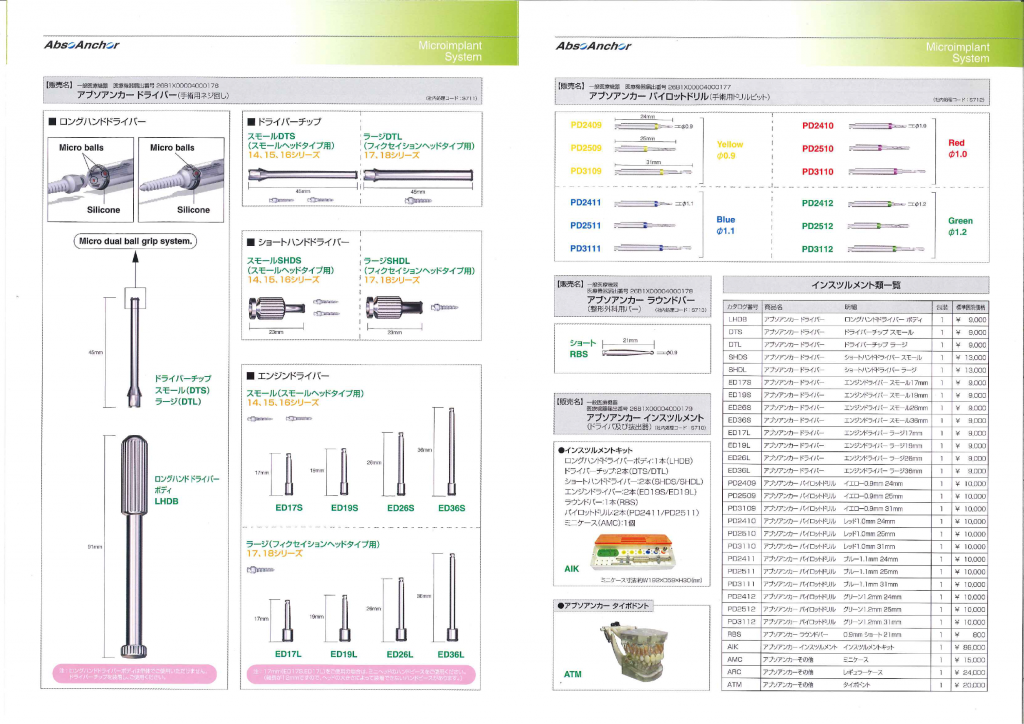Select the red PD2510 label in the drill chart

(818, 149)
